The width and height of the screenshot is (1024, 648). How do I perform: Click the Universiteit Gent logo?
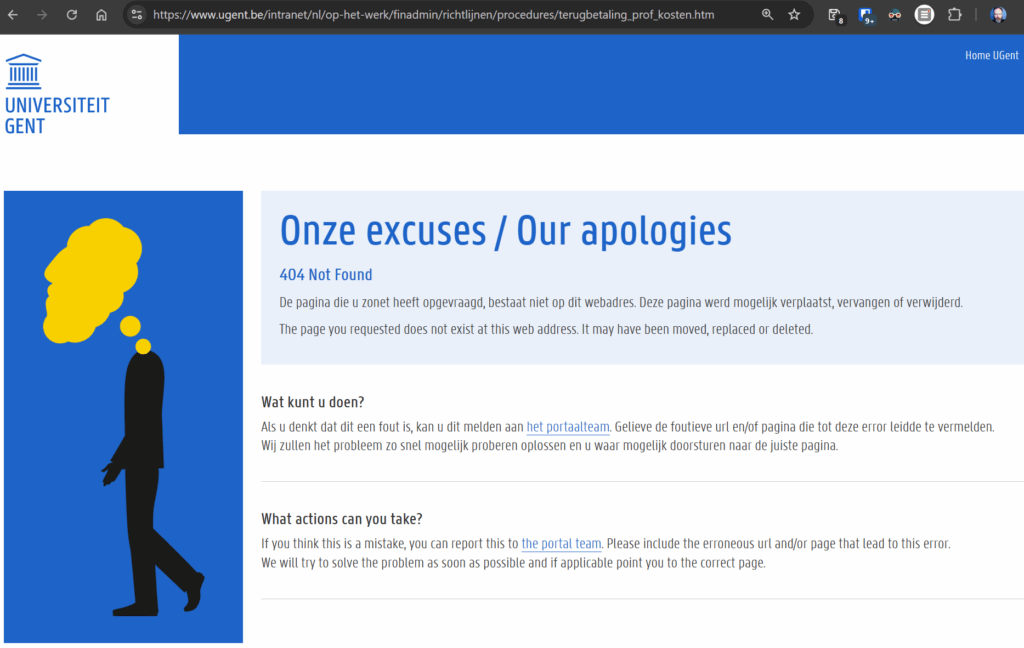(57, 94)
